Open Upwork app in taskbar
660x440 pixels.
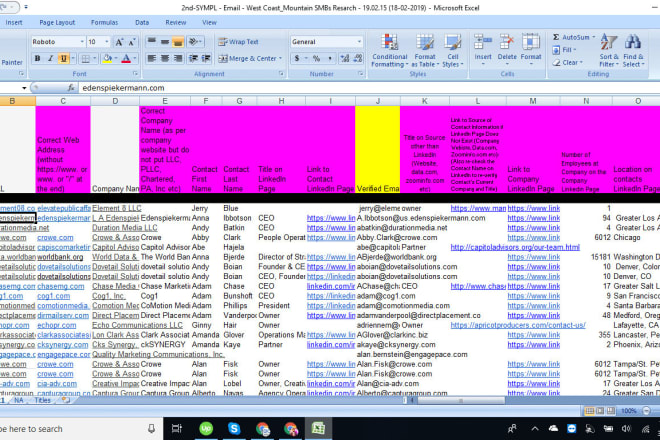coord(206,429)
